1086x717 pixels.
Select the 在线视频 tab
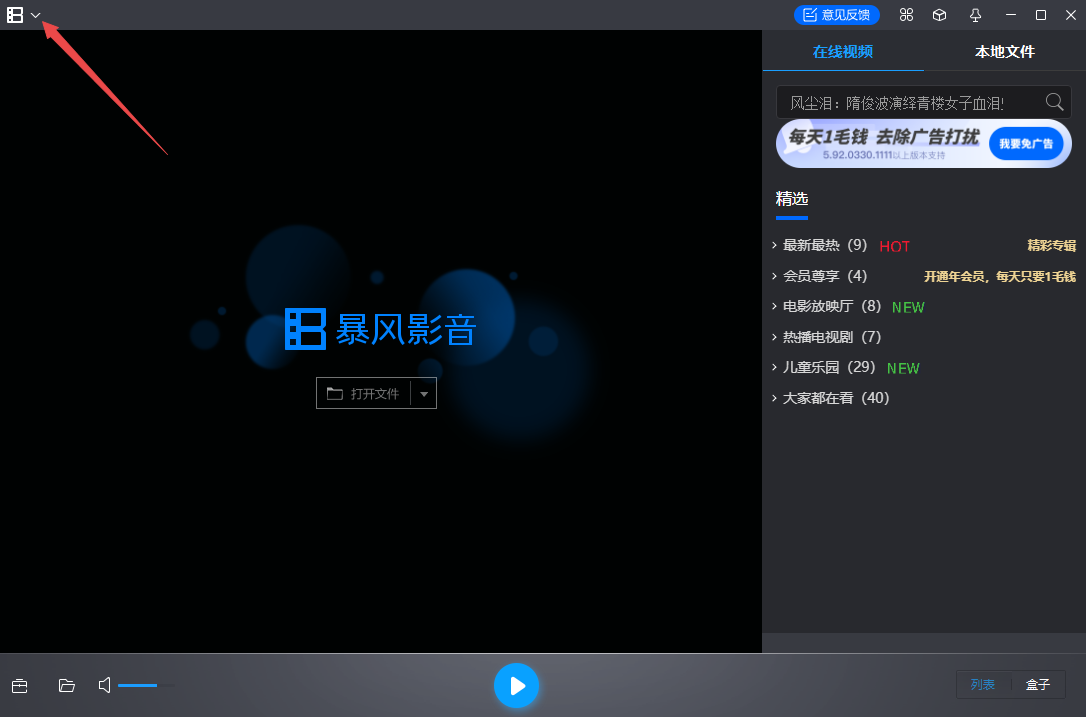coord(842,51)
